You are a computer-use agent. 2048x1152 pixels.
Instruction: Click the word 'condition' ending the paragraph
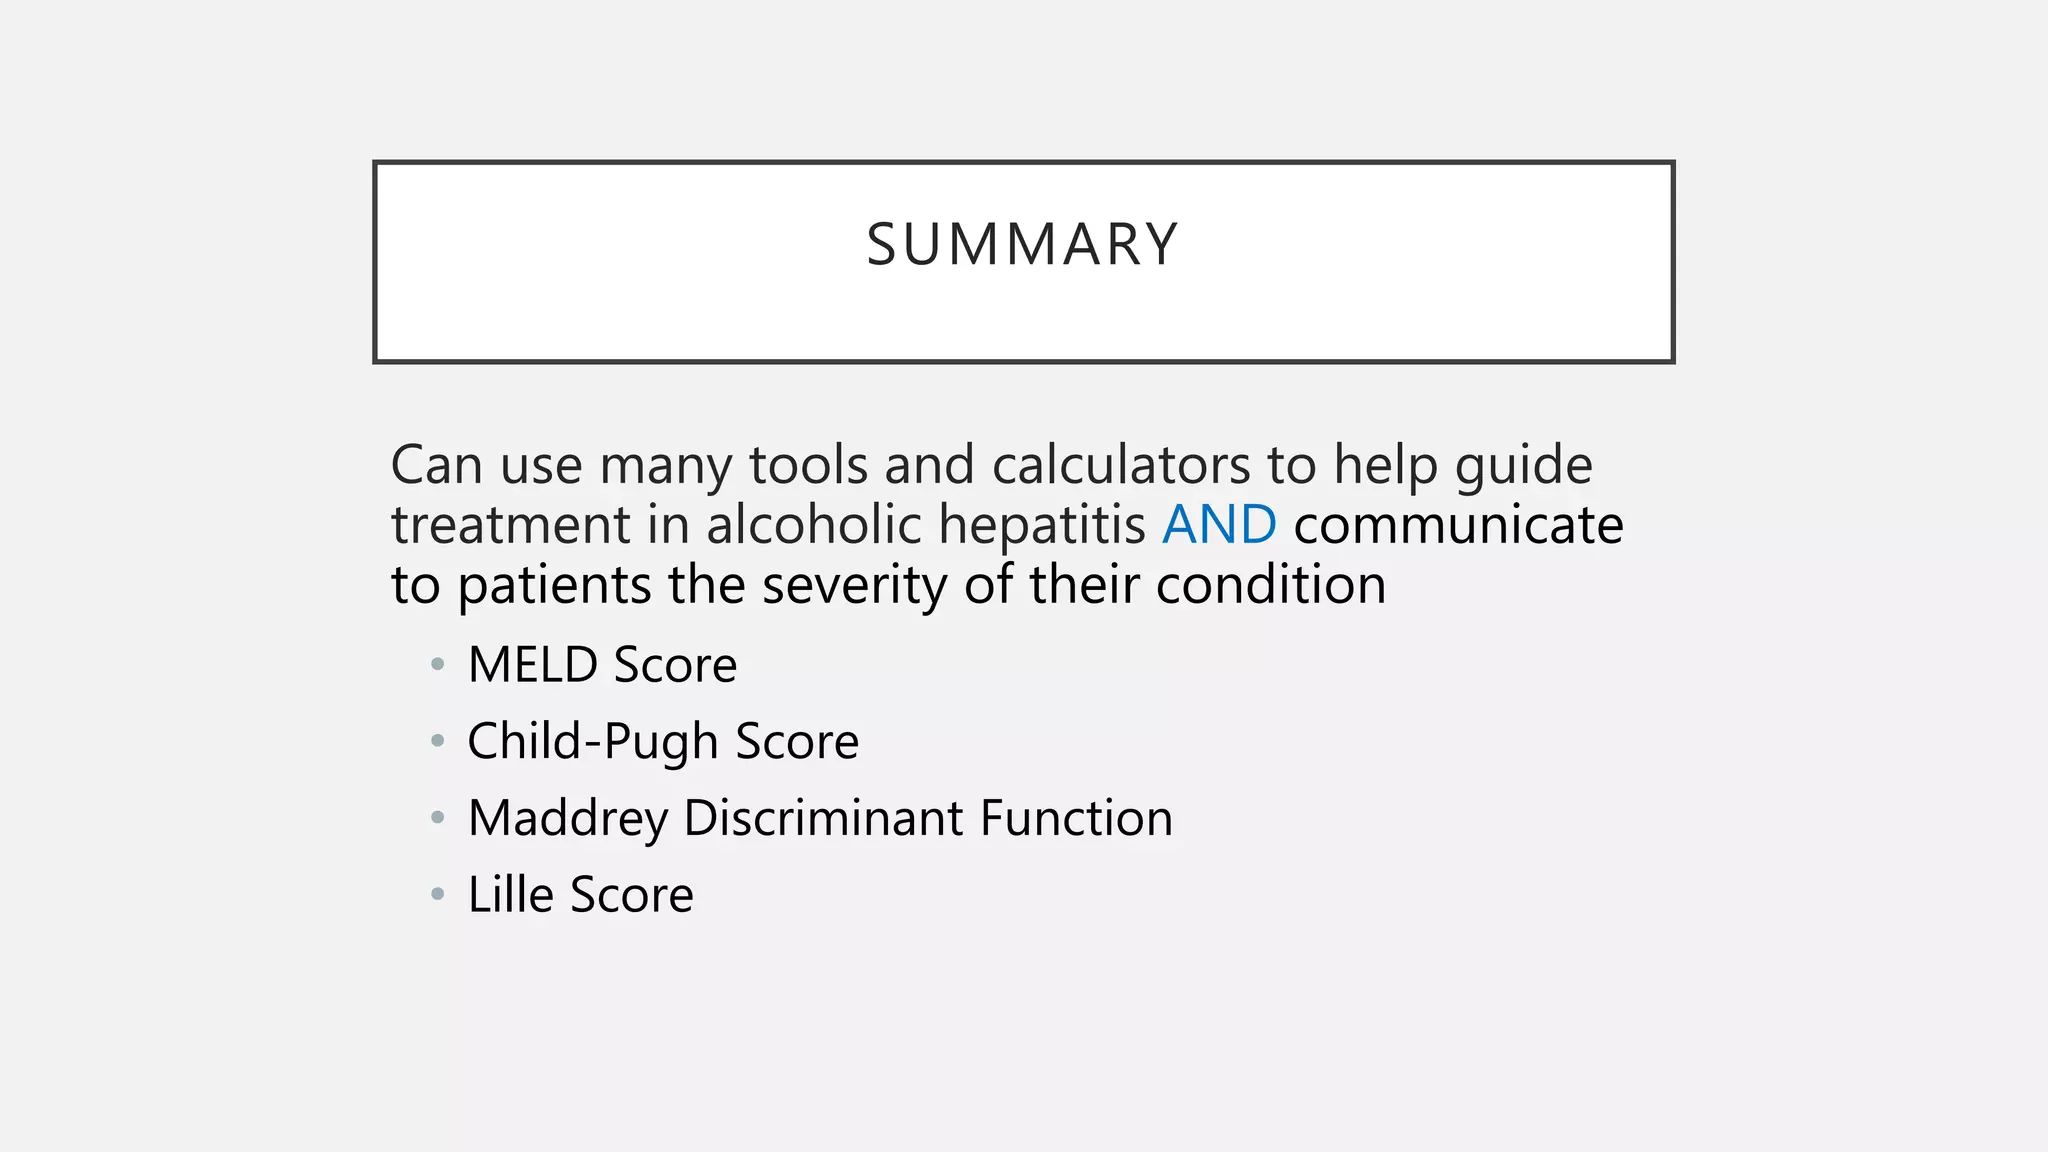click(x=1270, y=585)
